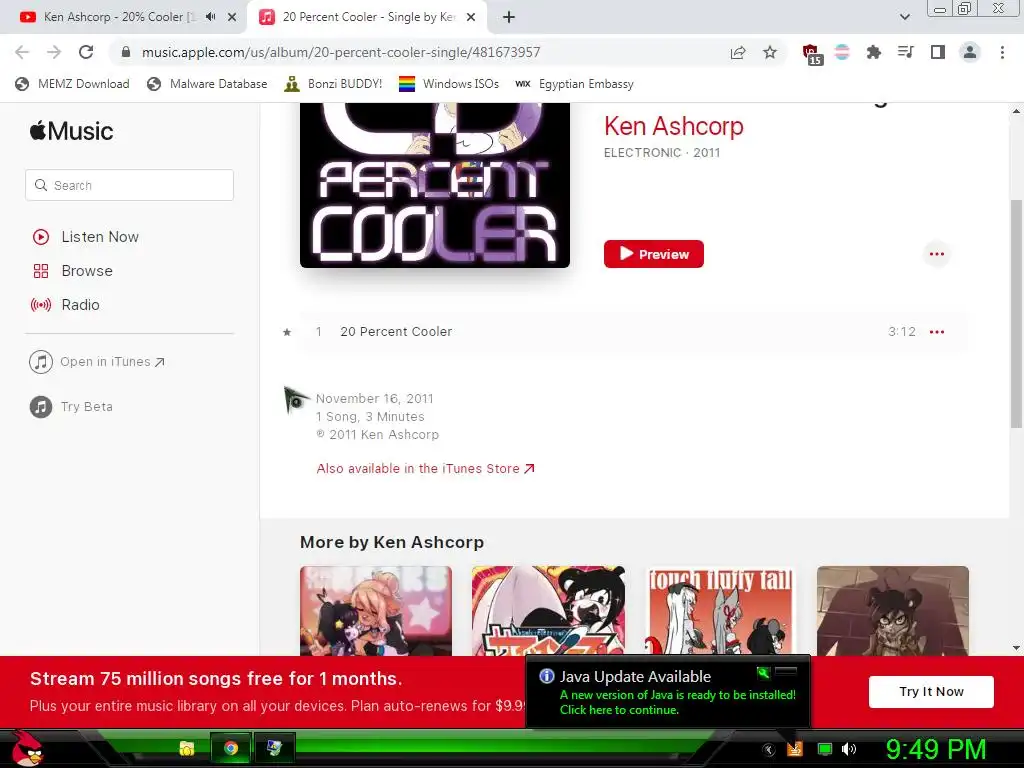The height and width of the screenshot is (768, 1024).
Task: Mute the YouTube tab audio icon
Action: point(210,17)
